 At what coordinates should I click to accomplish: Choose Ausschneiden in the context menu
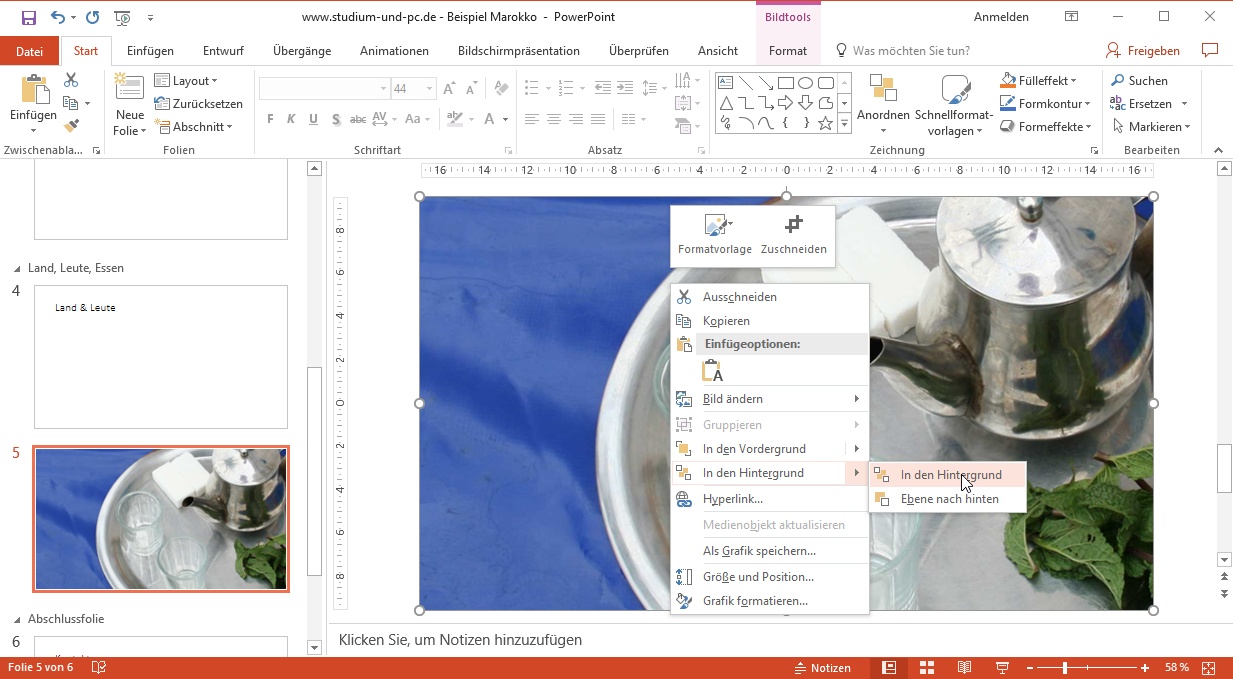point(770,297)
